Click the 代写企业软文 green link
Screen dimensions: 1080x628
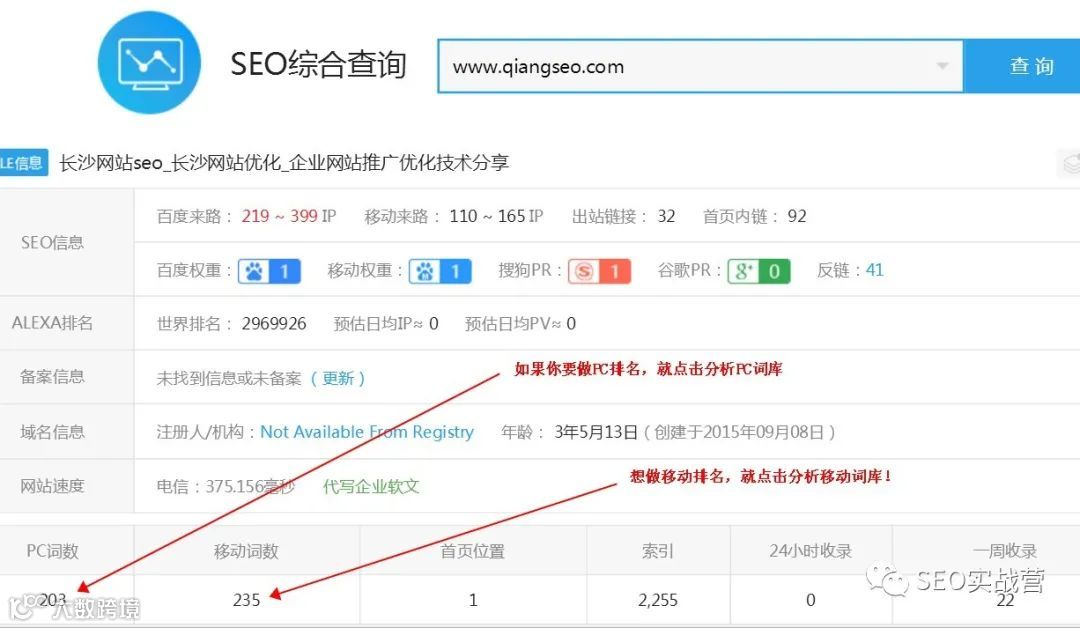coord(371,486)
